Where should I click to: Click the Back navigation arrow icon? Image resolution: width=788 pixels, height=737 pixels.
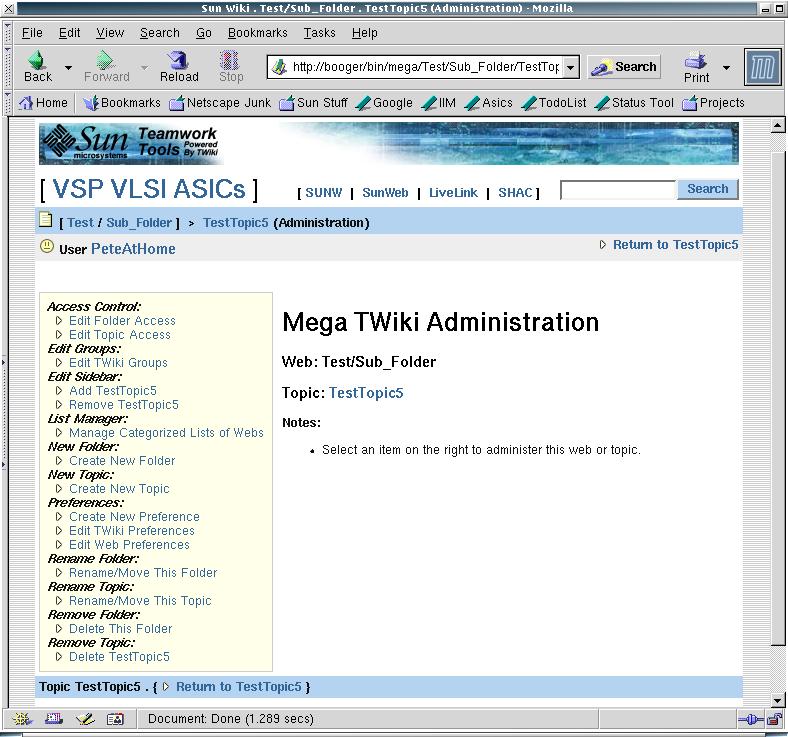click(x=37, y=62)
